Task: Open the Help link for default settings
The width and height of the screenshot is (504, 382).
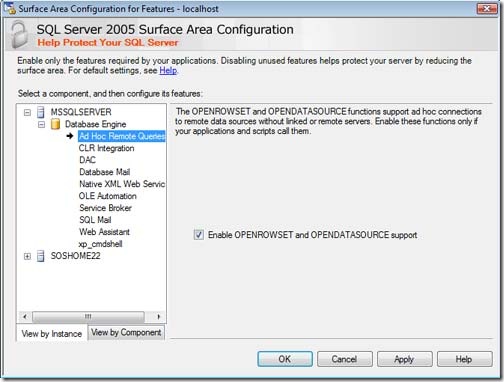Action: [x=168, y=71]
